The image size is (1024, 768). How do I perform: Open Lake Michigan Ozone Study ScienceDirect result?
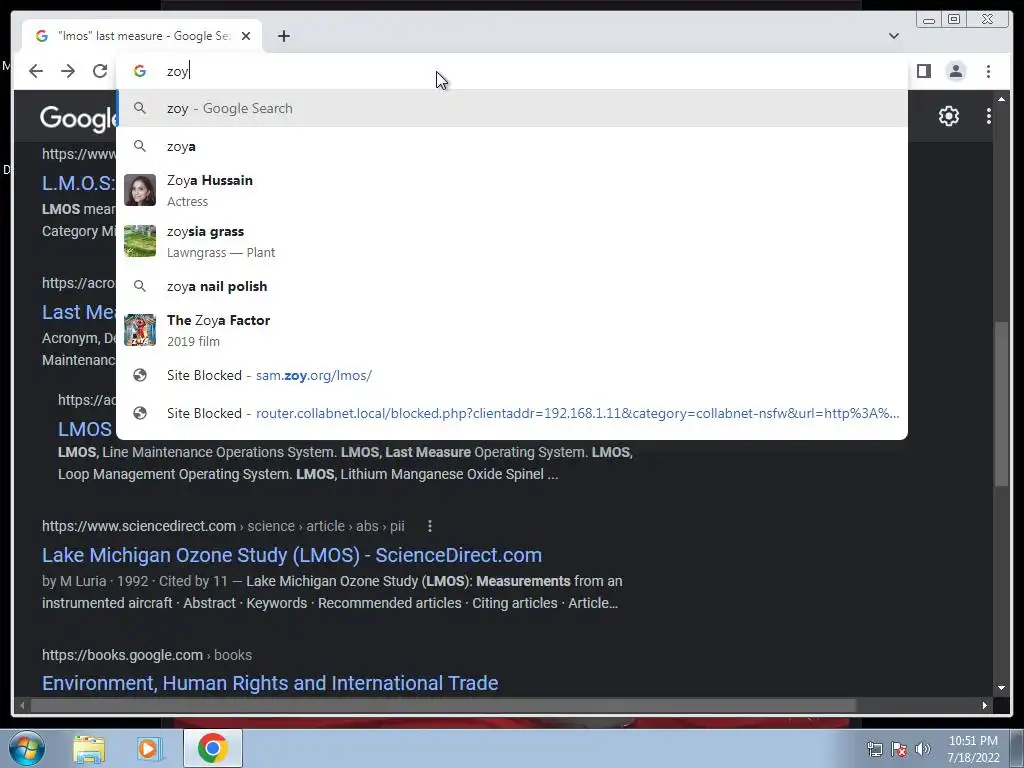tap(292, 555)
